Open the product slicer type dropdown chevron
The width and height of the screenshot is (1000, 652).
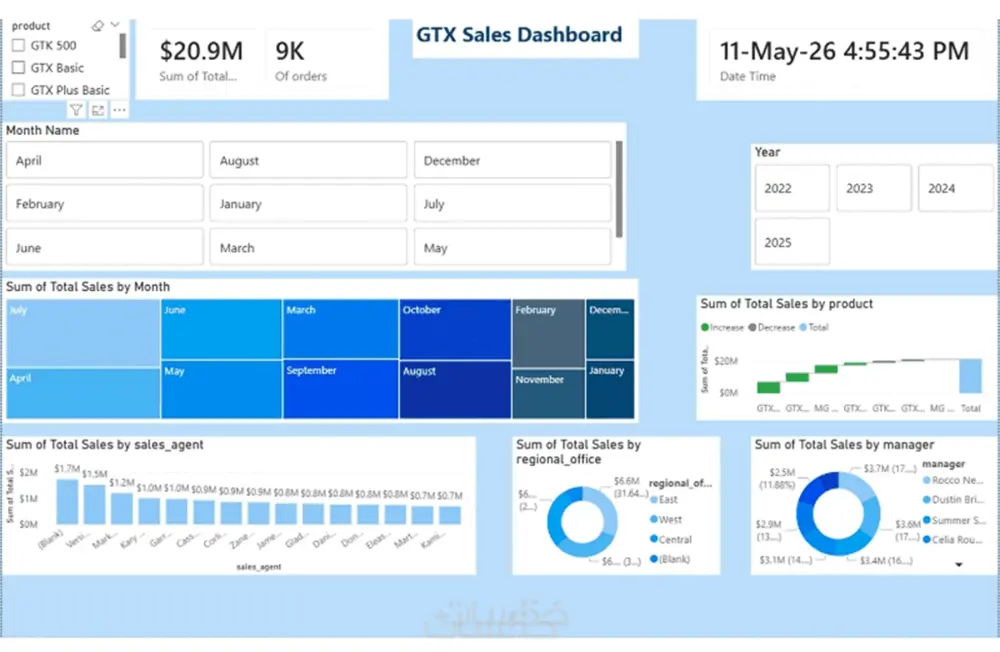click(x=115, y=25)
